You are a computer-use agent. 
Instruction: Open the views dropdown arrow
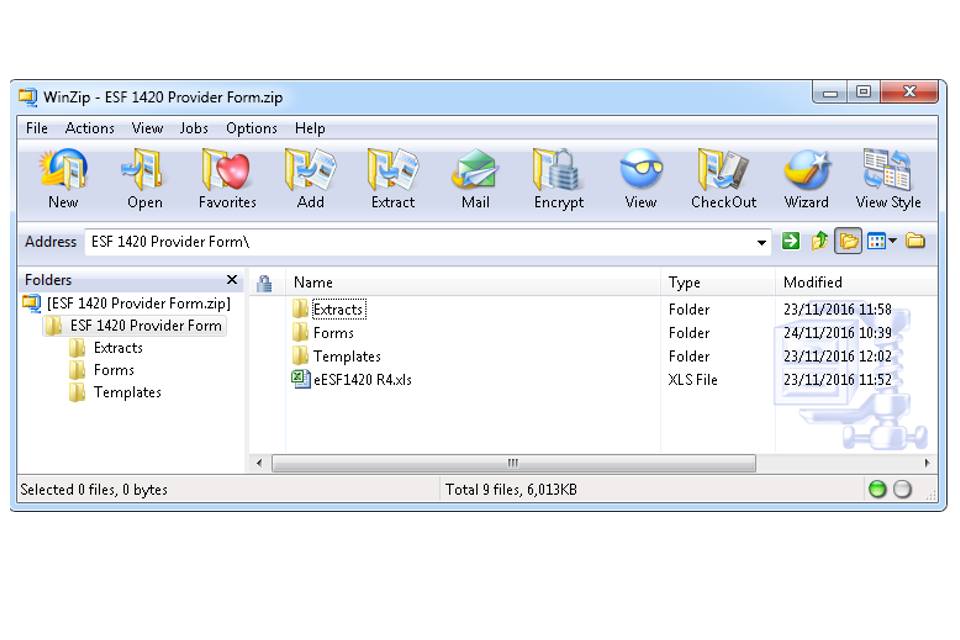tap(893, 241)
